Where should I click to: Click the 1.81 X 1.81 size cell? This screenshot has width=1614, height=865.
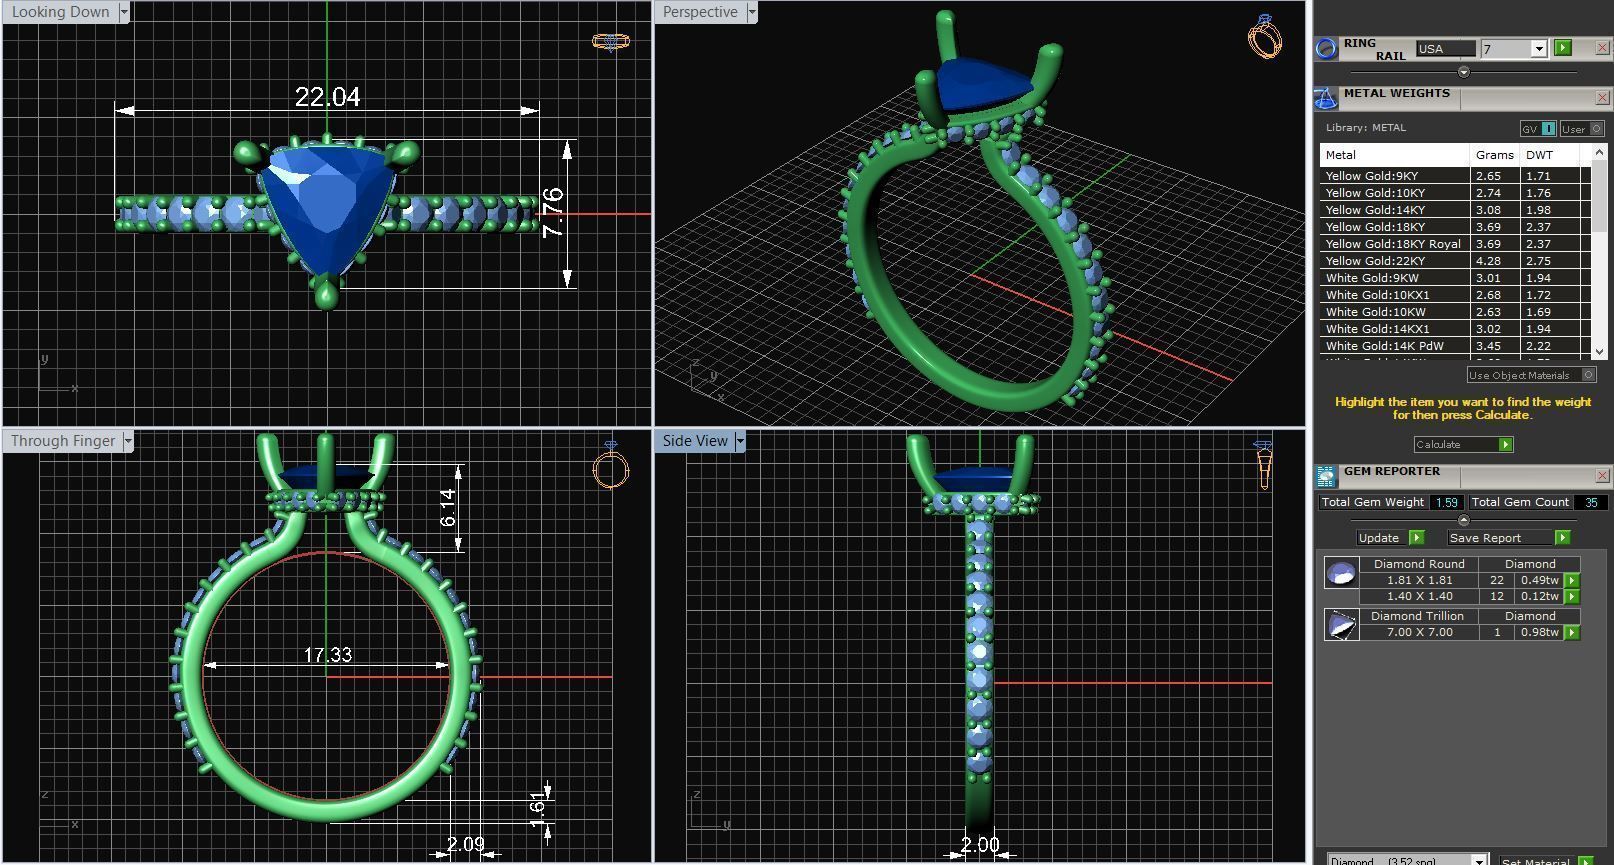click(1419, 580)
